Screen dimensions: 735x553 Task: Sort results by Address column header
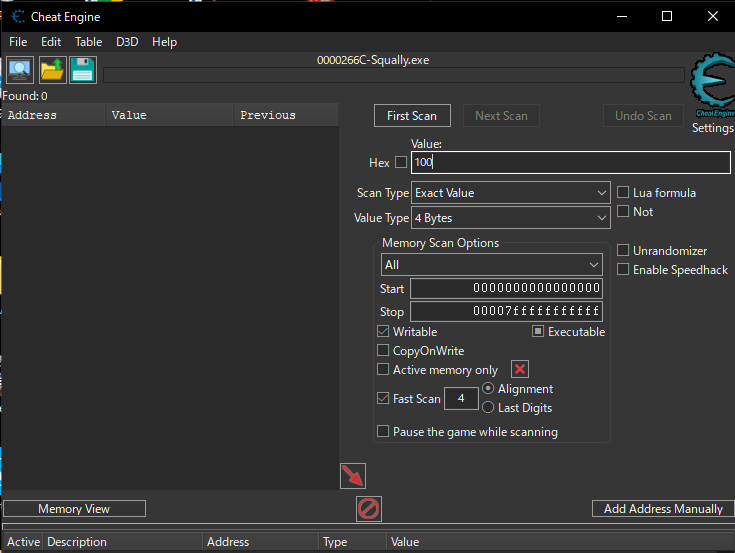click(53, 115)
